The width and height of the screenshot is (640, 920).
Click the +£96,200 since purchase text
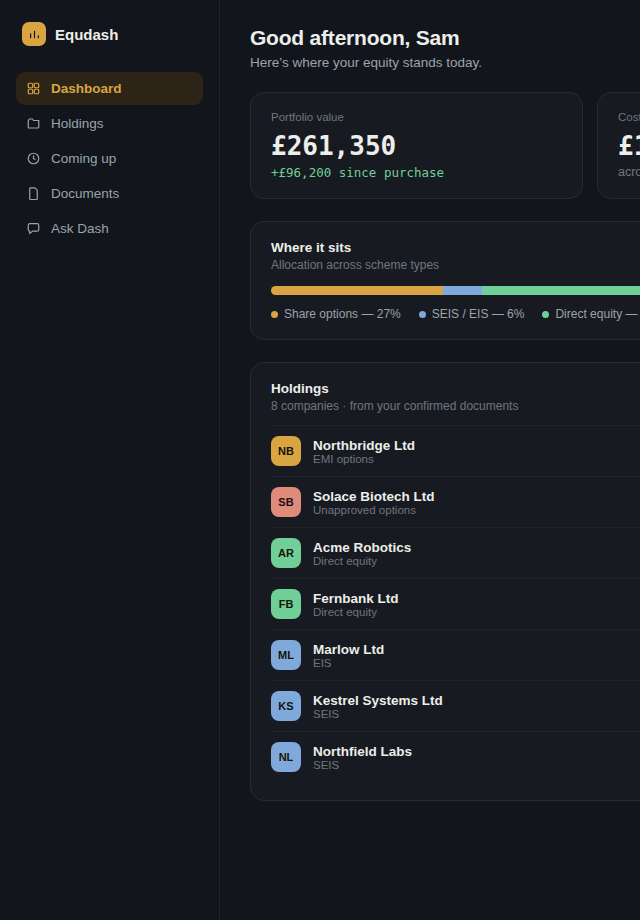point(357,172)
